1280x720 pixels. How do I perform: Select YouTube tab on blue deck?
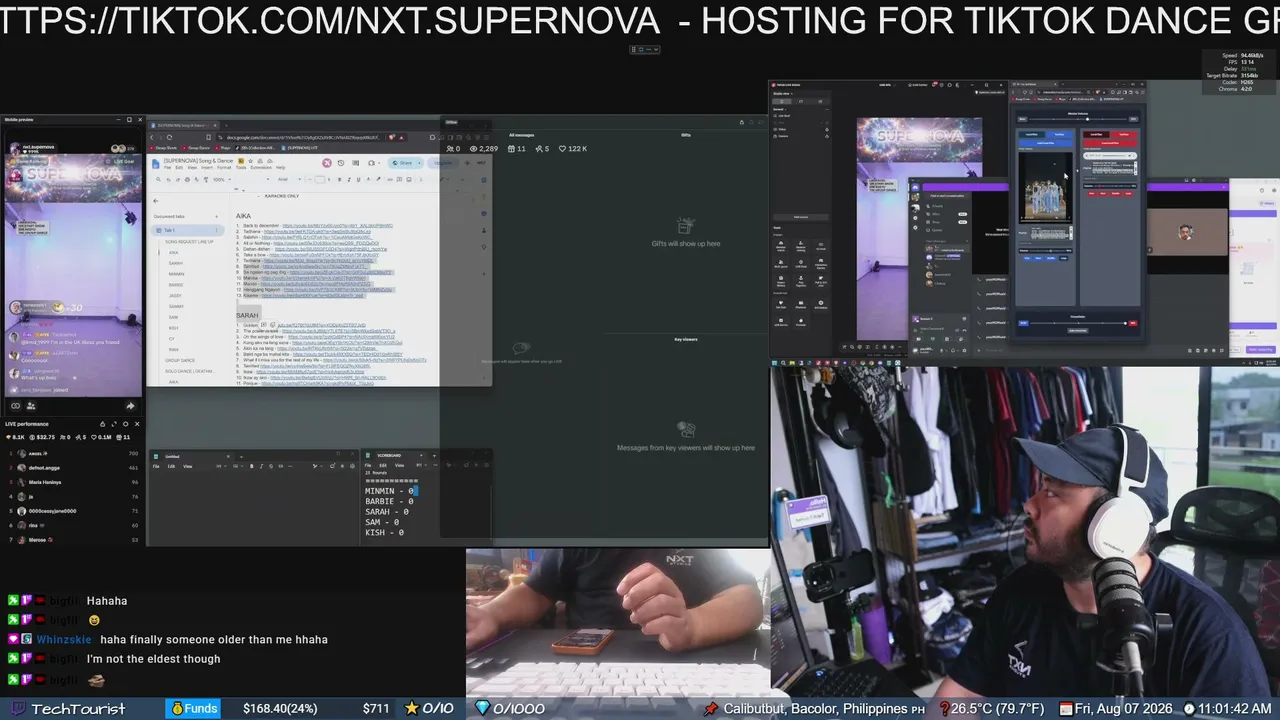[1059, 134]
